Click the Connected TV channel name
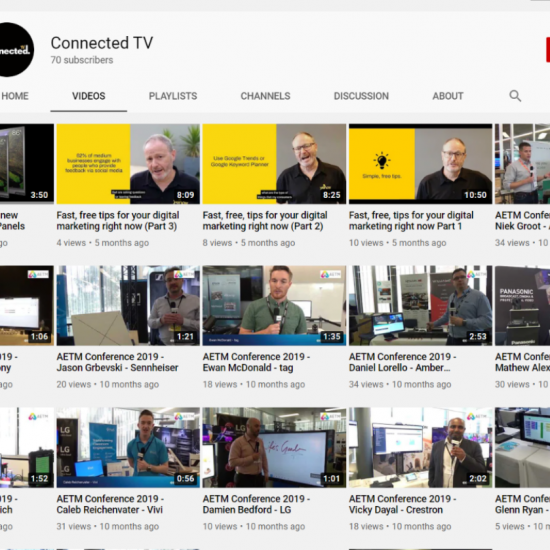550x550 pixels. coord(102,43)
